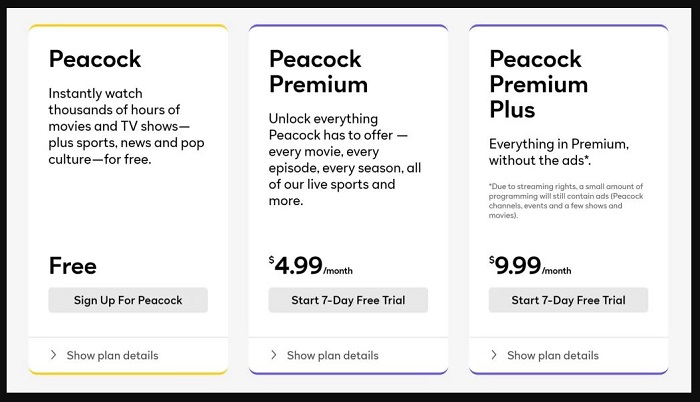
Task: Click the 9.99 price amount
Action: (518, 266)
